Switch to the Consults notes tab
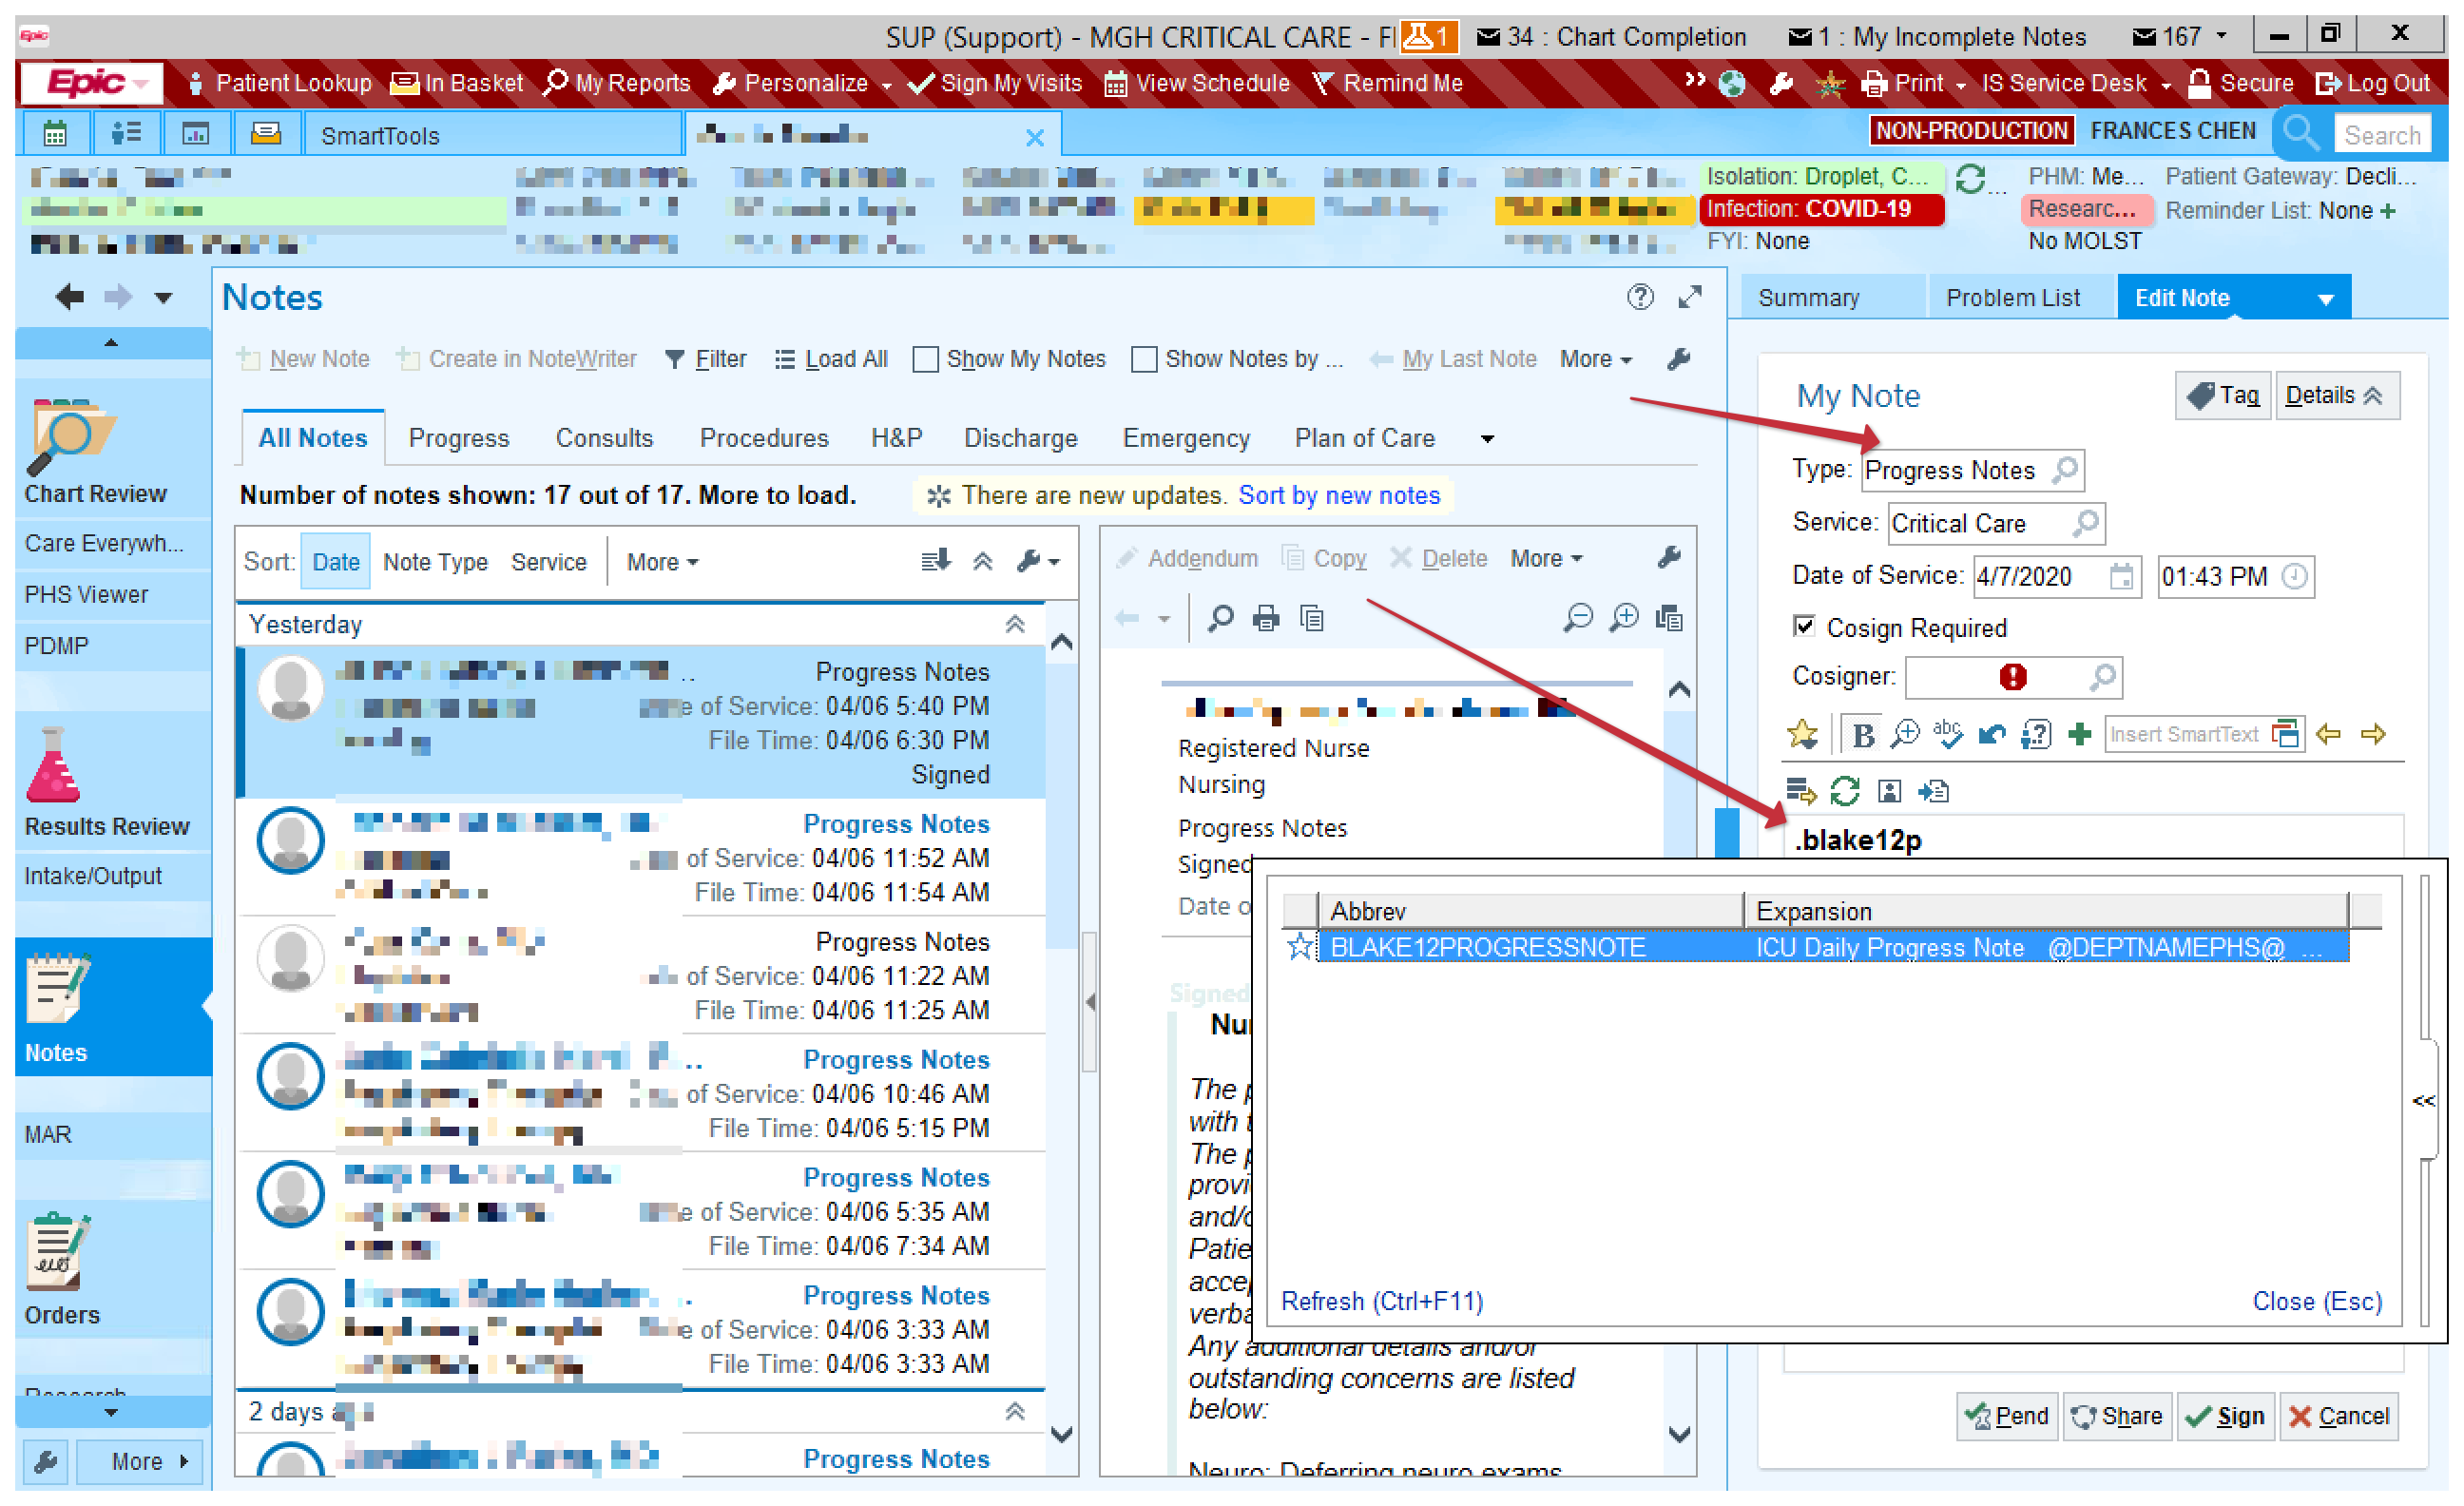The image size is (2464, 1506). [x=604, y=438]
